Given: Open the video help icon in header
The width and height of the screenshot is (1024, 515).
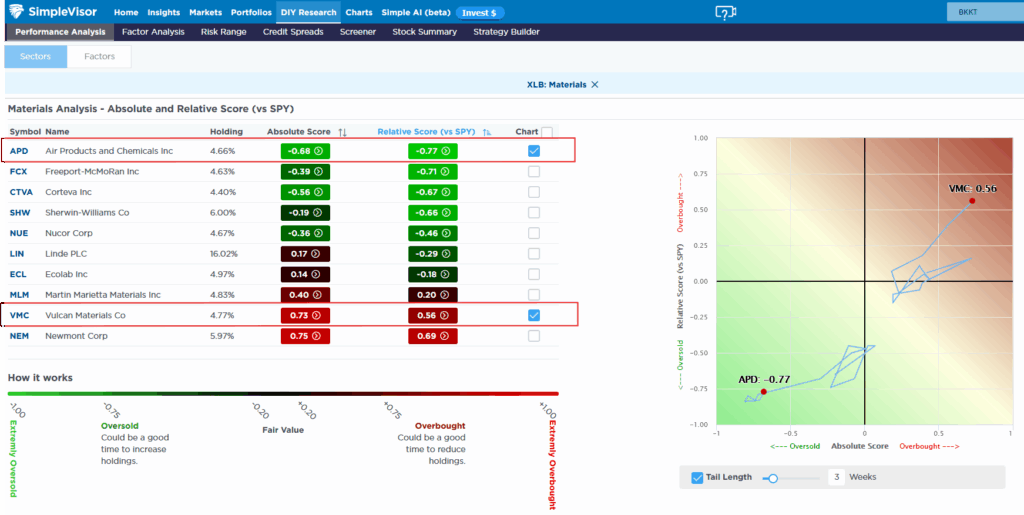Looking at the screenshot, I should point(725,12).
